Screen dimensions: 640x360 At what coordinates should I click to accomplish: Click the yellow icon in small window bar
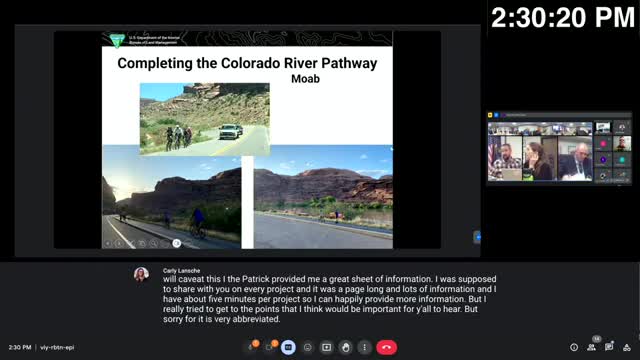tap(490, 115)
